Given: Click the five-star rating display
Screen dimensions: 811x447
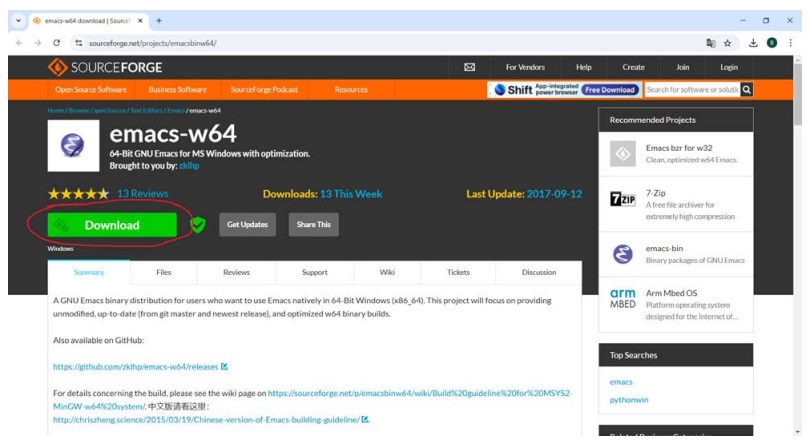Looking at the screenshot, I should coord(78,193).
